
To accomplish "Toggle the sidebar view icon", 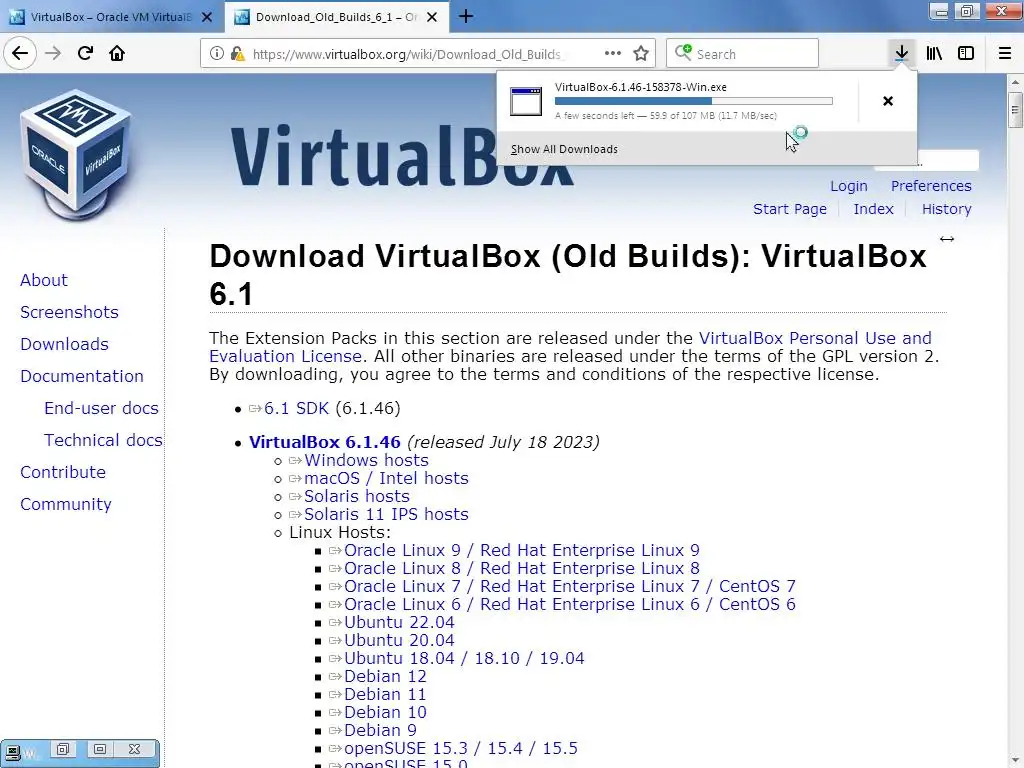I will [x=966, y=54].
